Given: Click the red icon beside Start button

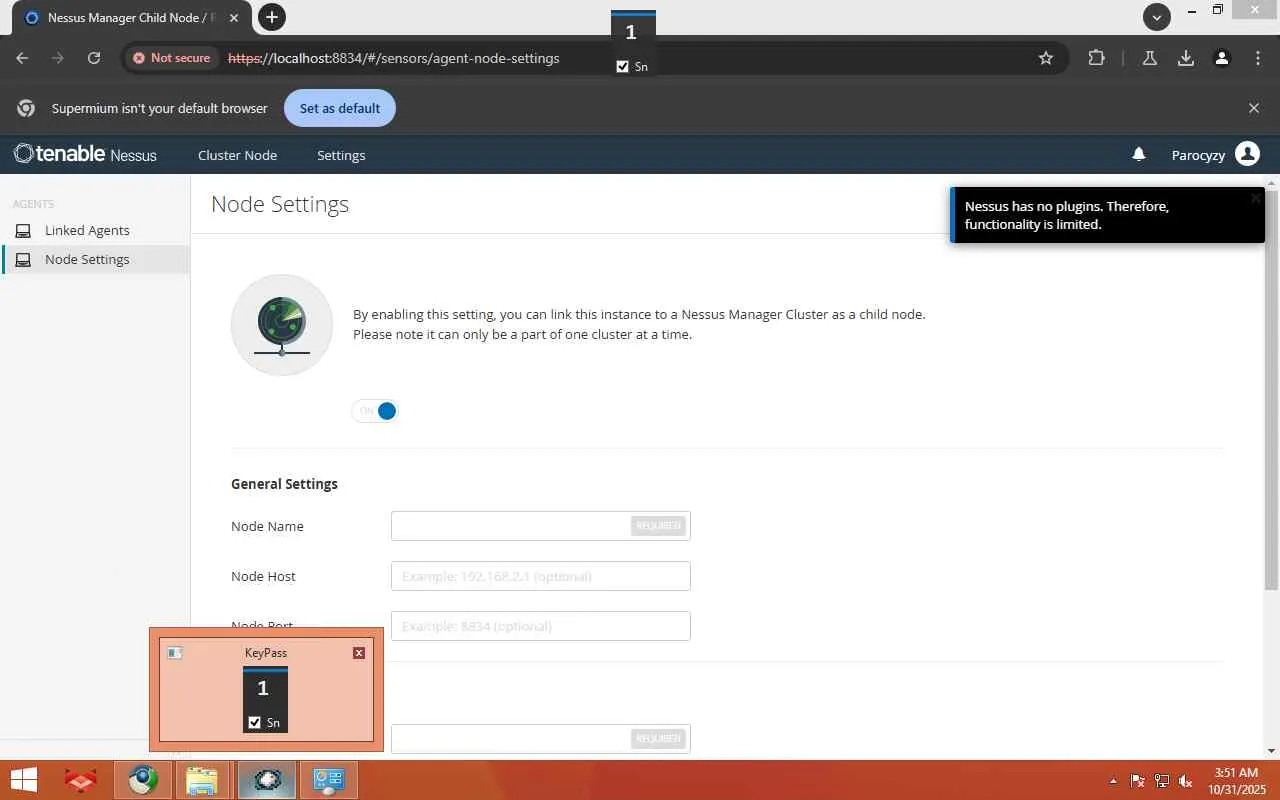Looking at the screenshot, I should coord(81,780).
